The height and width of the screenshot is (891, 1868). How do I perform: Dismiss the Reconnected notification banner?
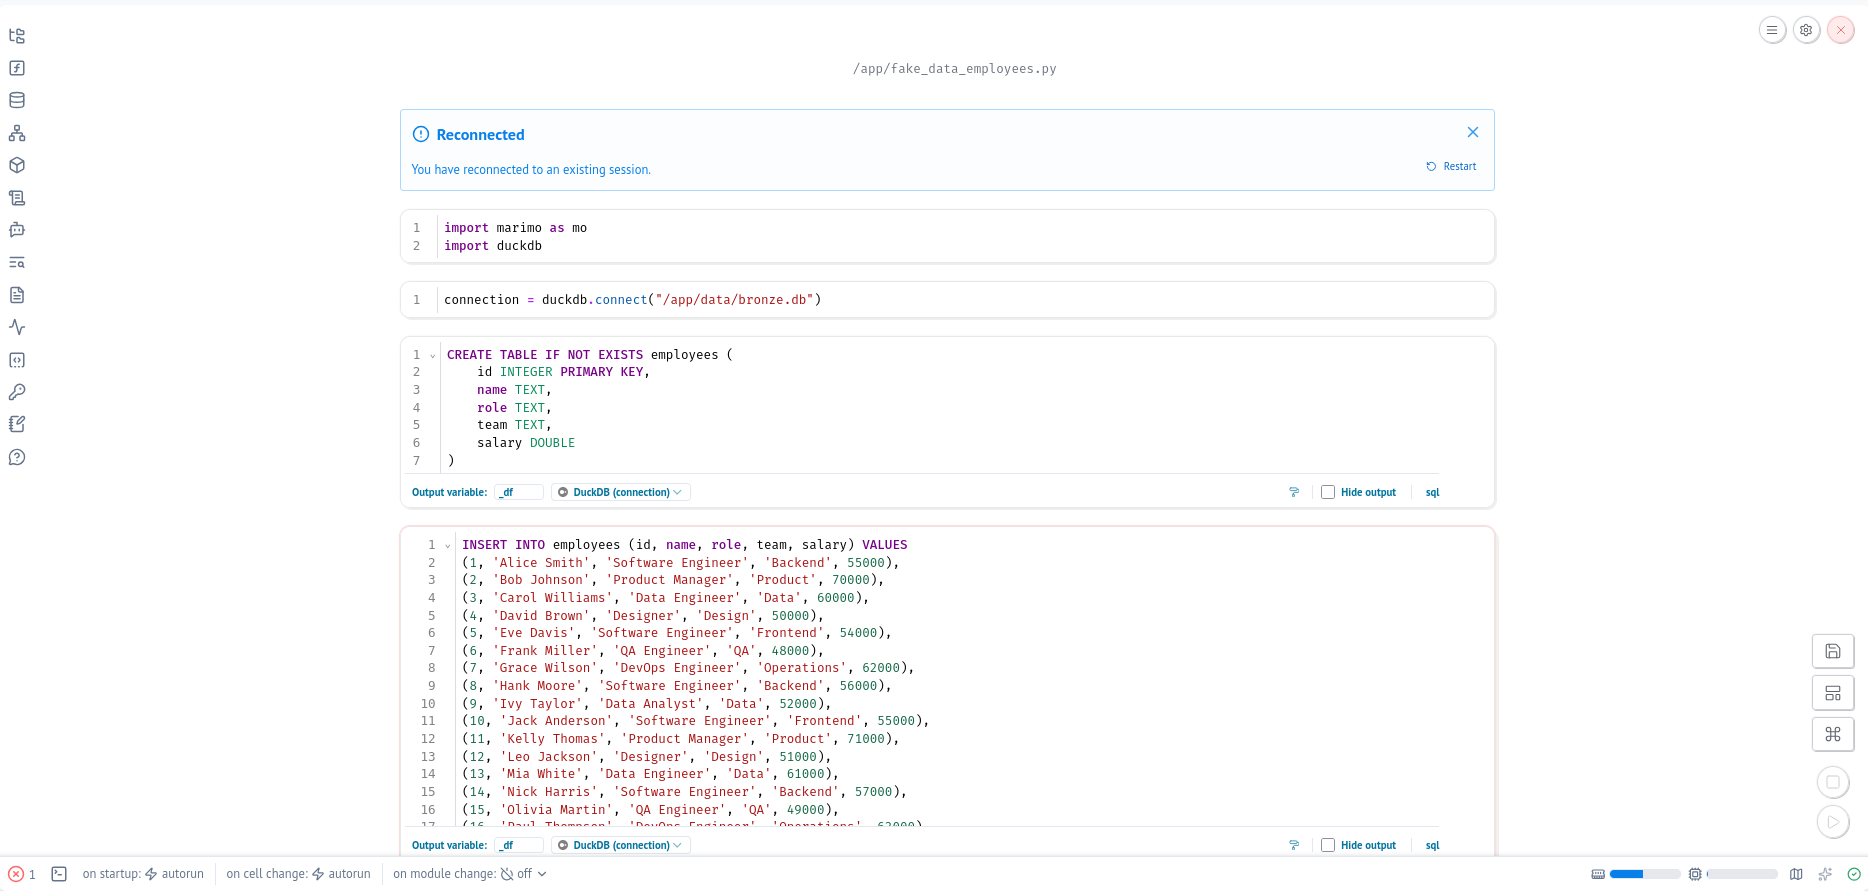pyautogui.click(x=1472, y=132)
